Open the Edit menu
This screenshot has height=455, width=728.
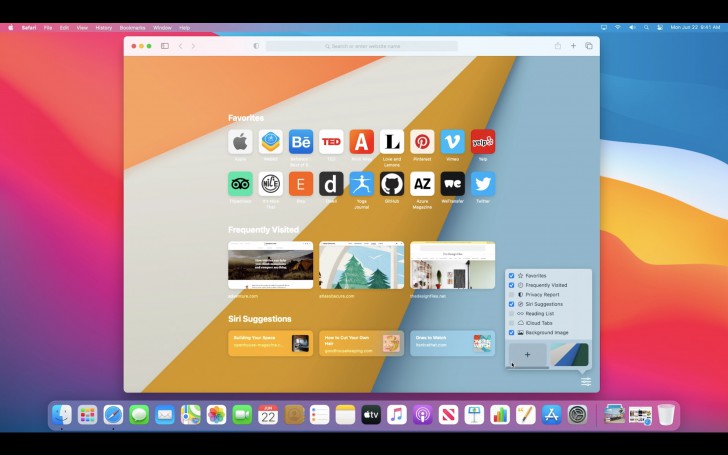click(64, 28)
